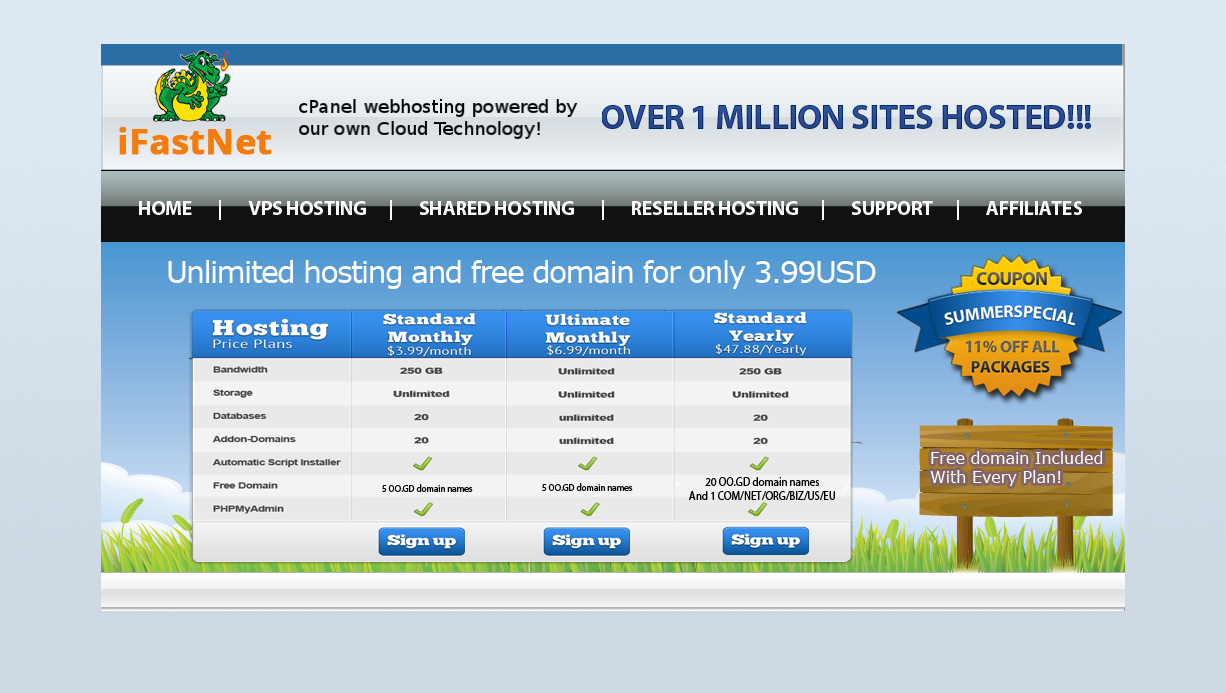1226x693 pixels.
Task: Go to VPS HOSTING page
Action: 307,209
